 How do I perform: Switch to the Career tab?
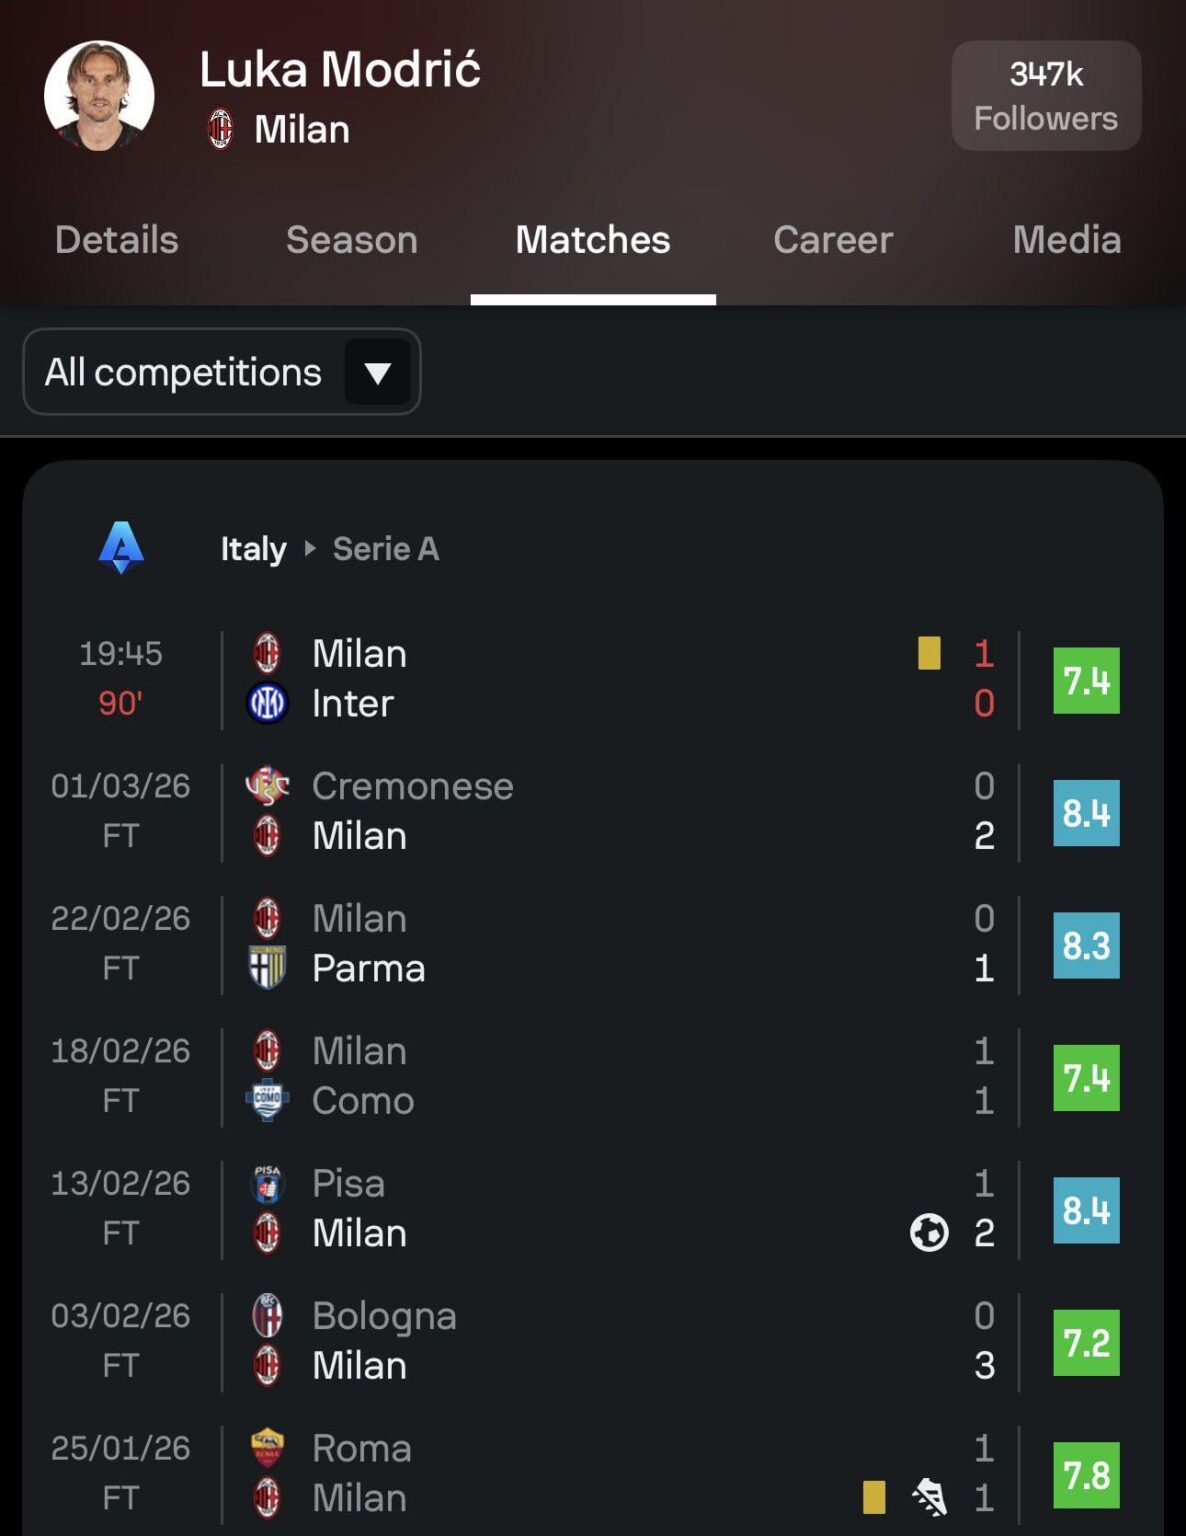832,240
